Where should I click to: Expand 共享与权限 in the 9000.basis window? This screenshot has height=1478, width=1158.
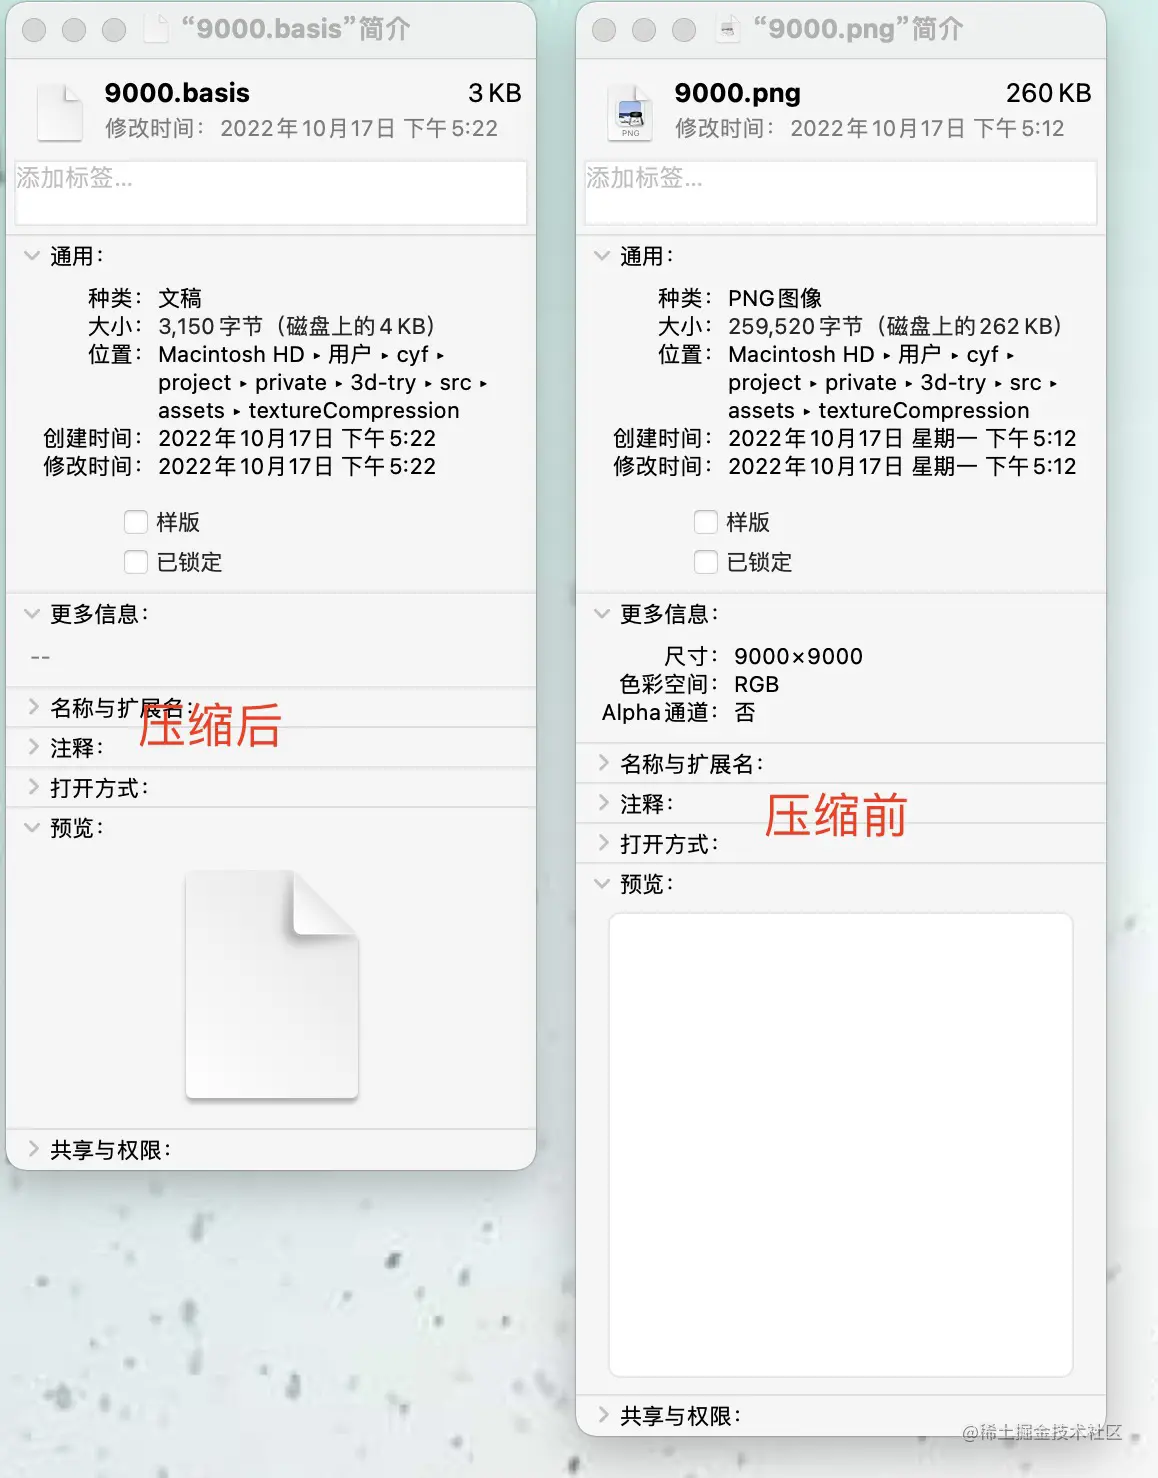(x=31, y=1148)
